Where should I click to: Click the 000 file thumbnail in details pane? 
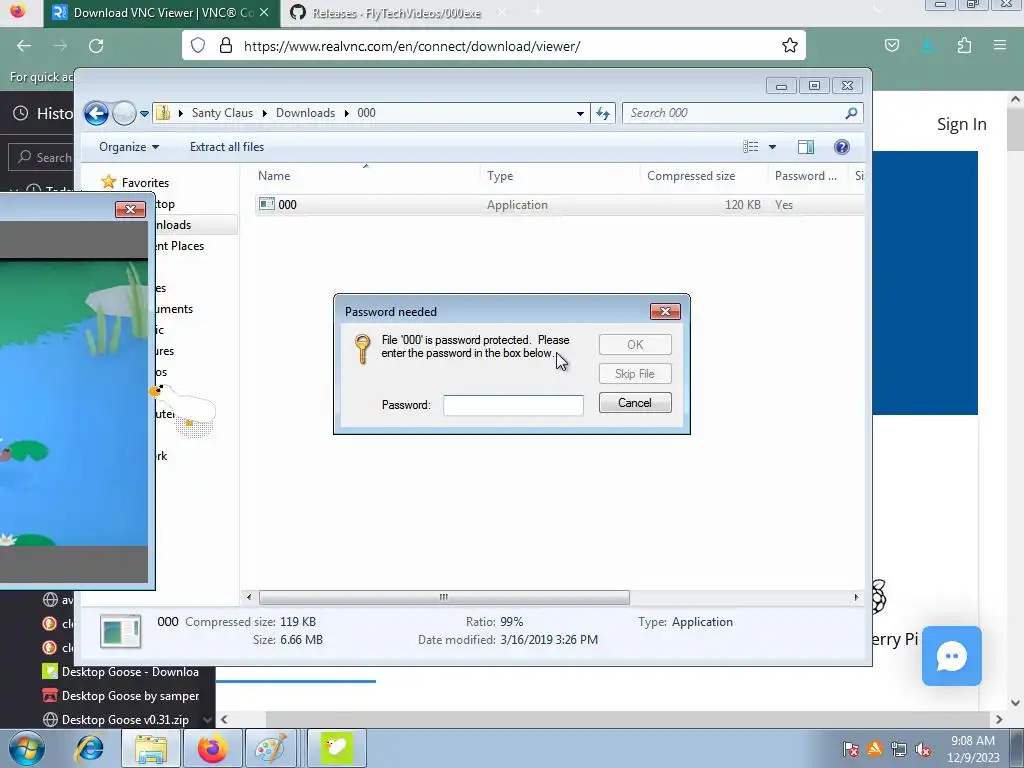tap(120, 632)
